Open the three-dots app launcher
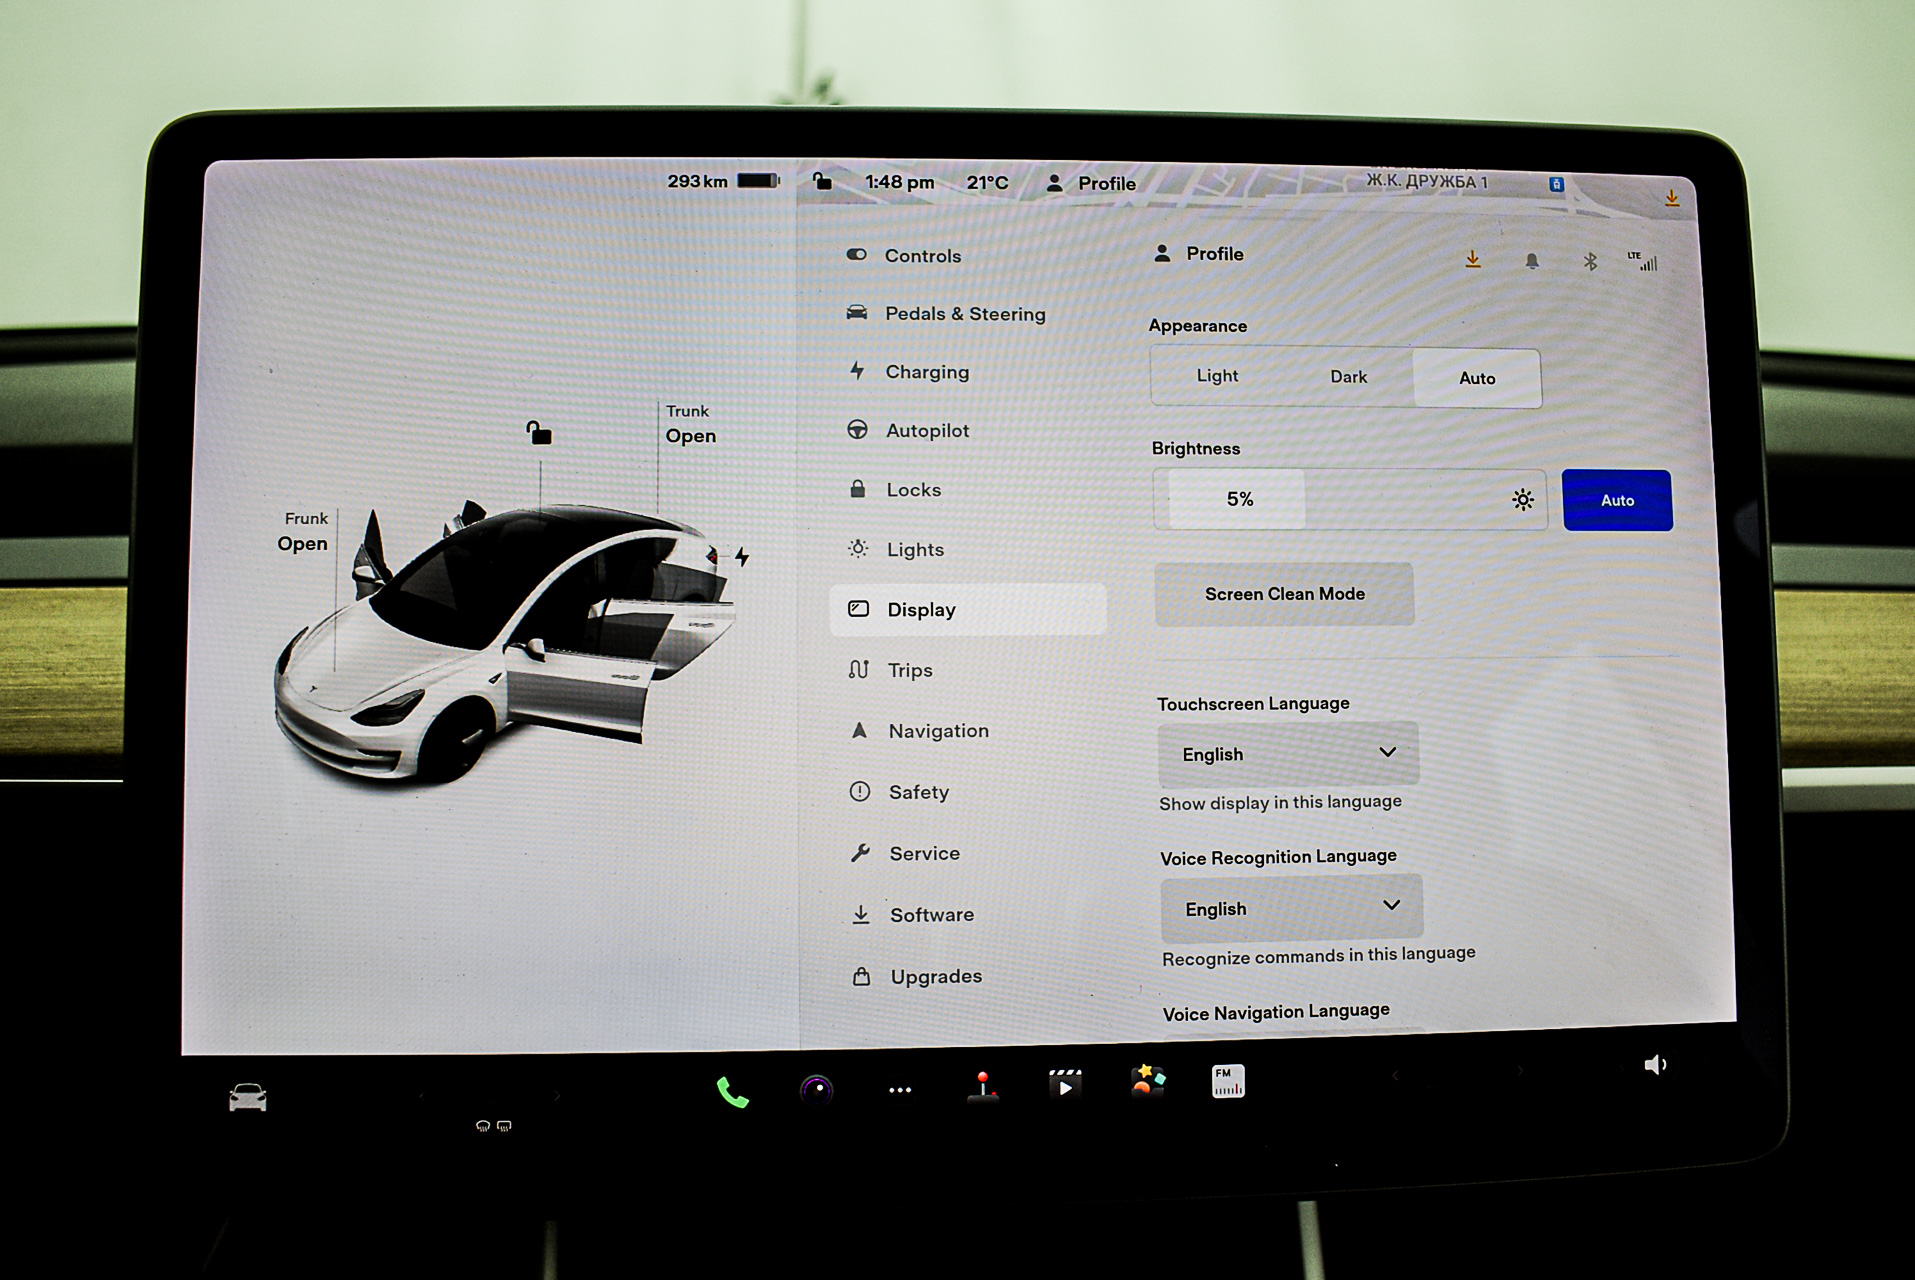The height and width of the screenshot is (1280, 1915). pyautogui.click(x=900, y=1090)
